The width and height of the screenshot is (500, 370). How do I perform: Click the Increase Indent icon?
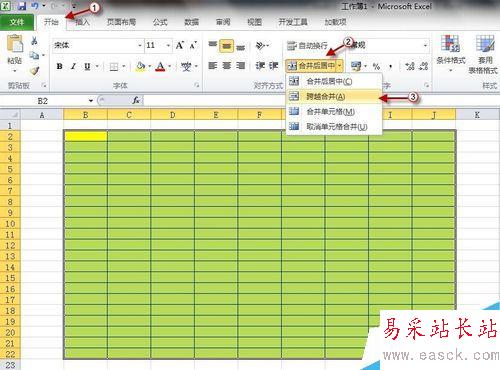coord(273,66)
